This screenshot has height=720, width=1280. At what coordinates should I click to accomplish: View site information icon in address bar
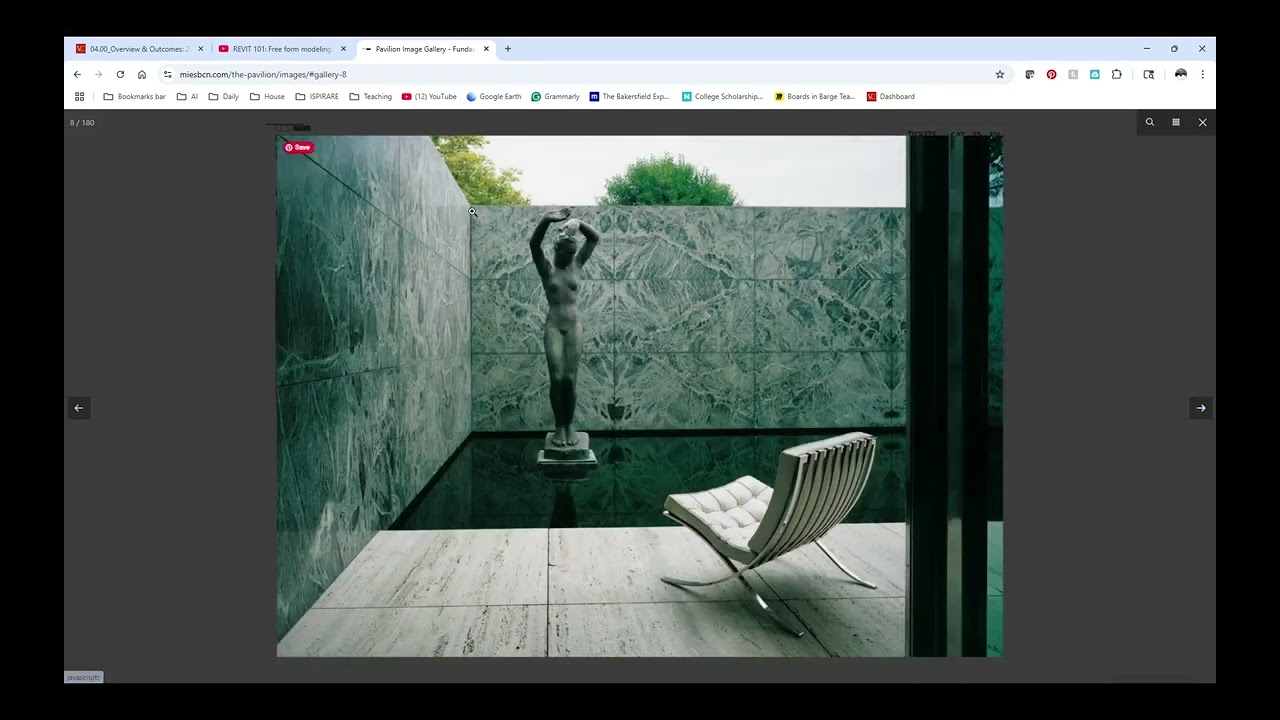[x=168, y=74]
